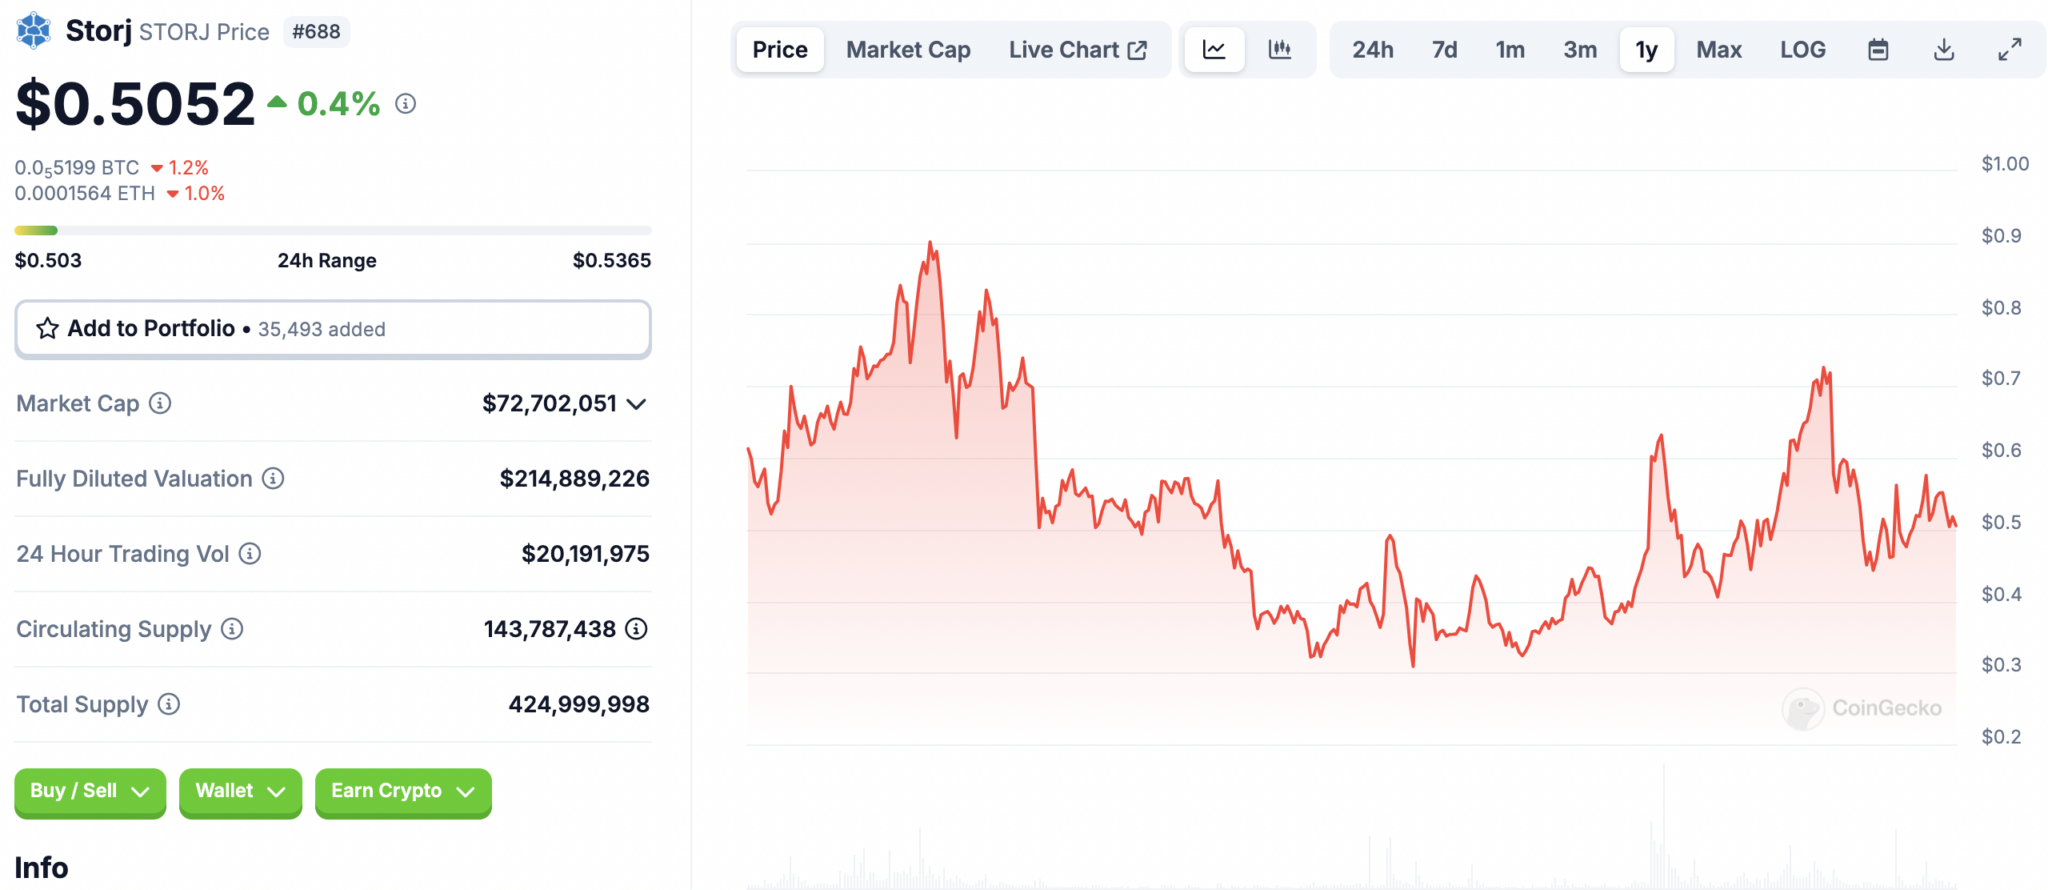Switch to the 7d timeframe
Screen dimensions: 2048x890
tap(1443, 48)
